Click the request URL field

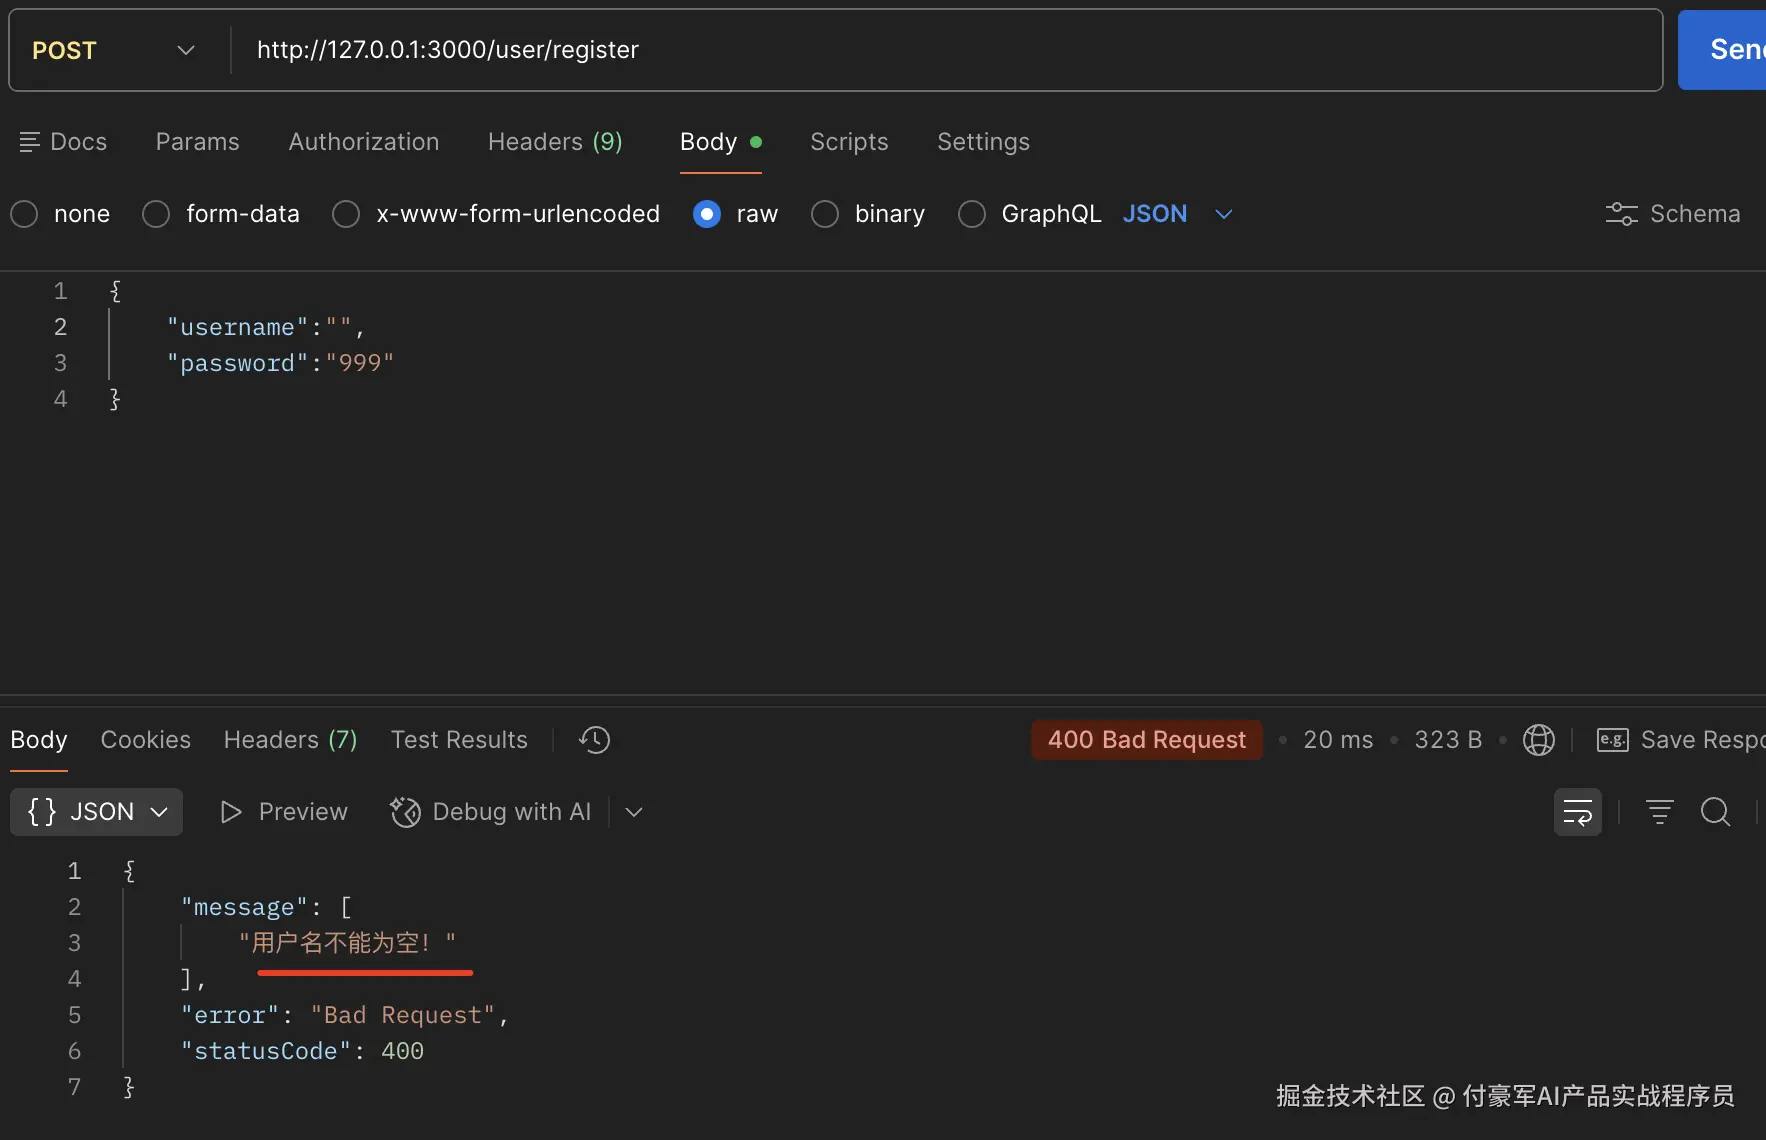click(x=946, y=50)
